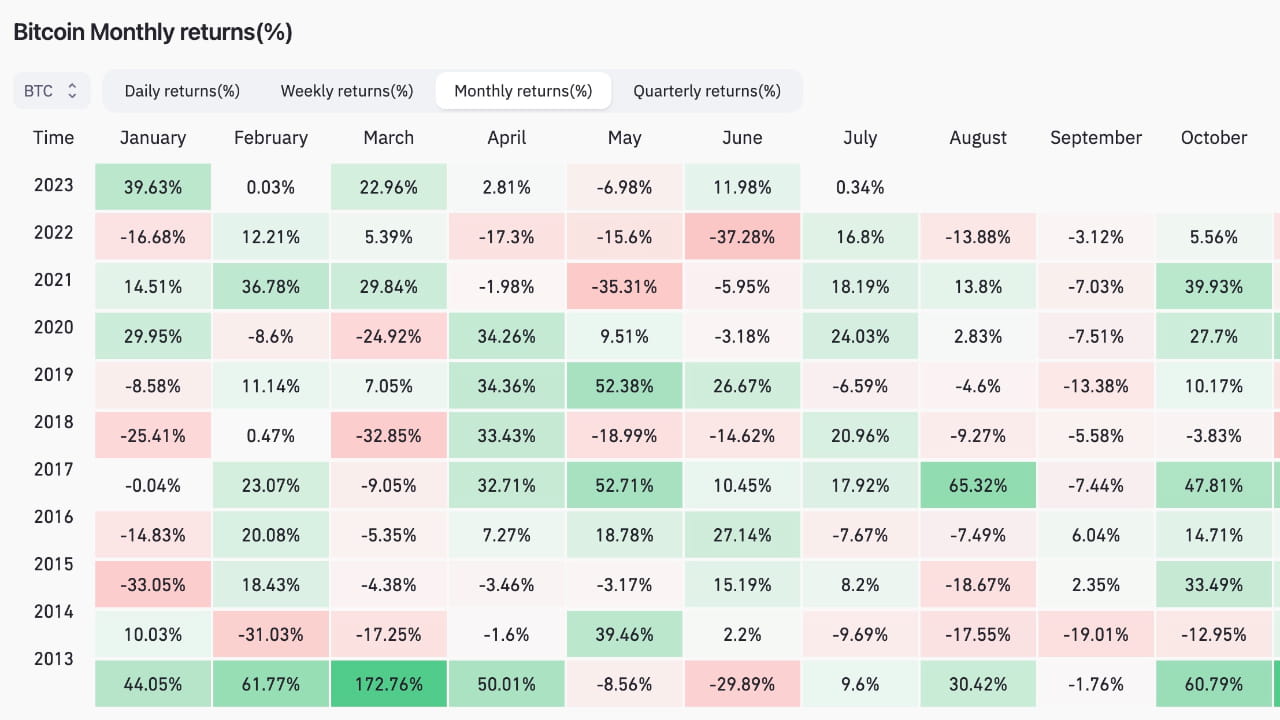Screen dimensions: 1280x720
Task: Click the 2013 year label
Action: (x=53, y=658)
